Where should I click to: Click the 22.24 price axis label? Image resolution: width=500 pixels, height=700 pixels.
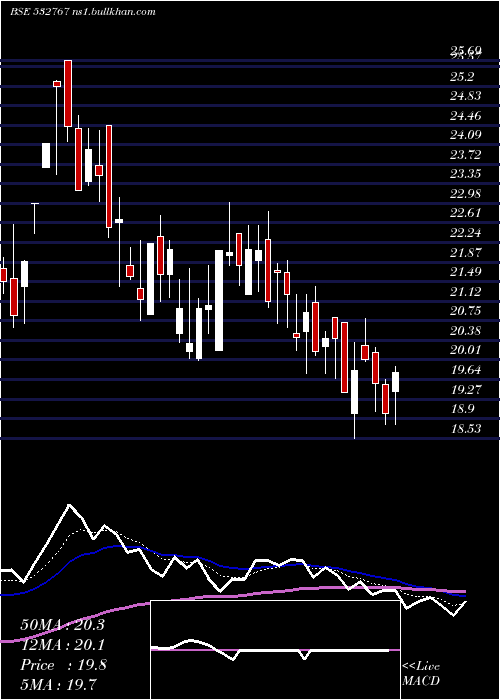(x=466, y=233)
